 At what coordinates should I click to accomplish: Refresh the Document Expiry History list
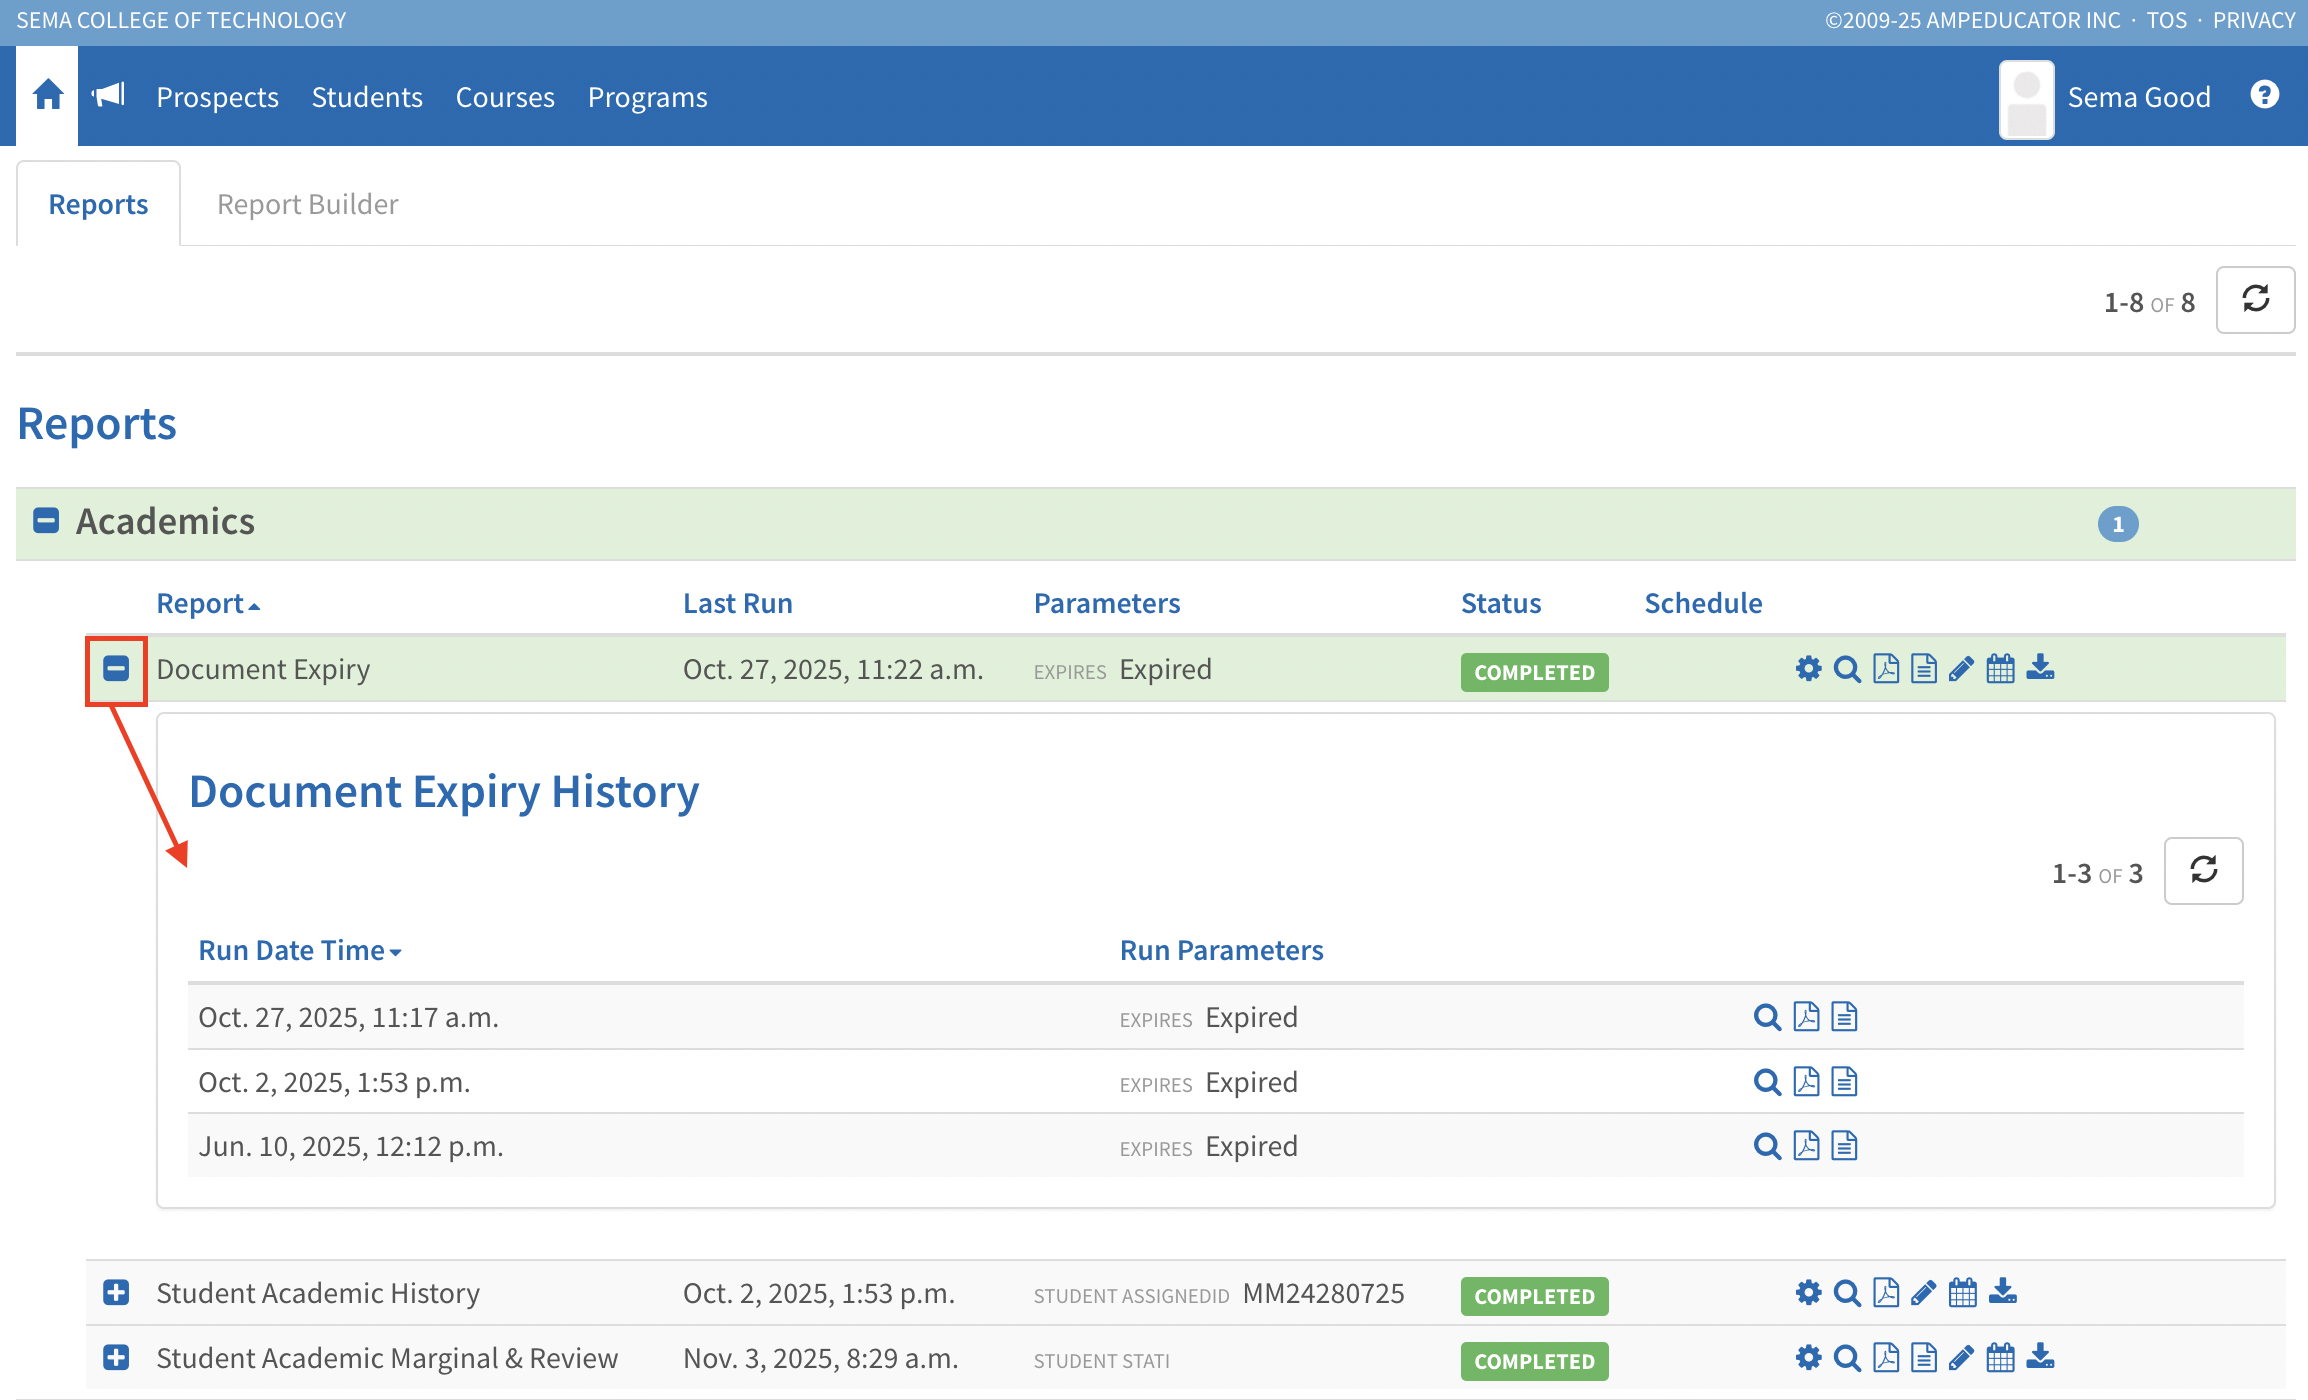[x=2203, y=871]
